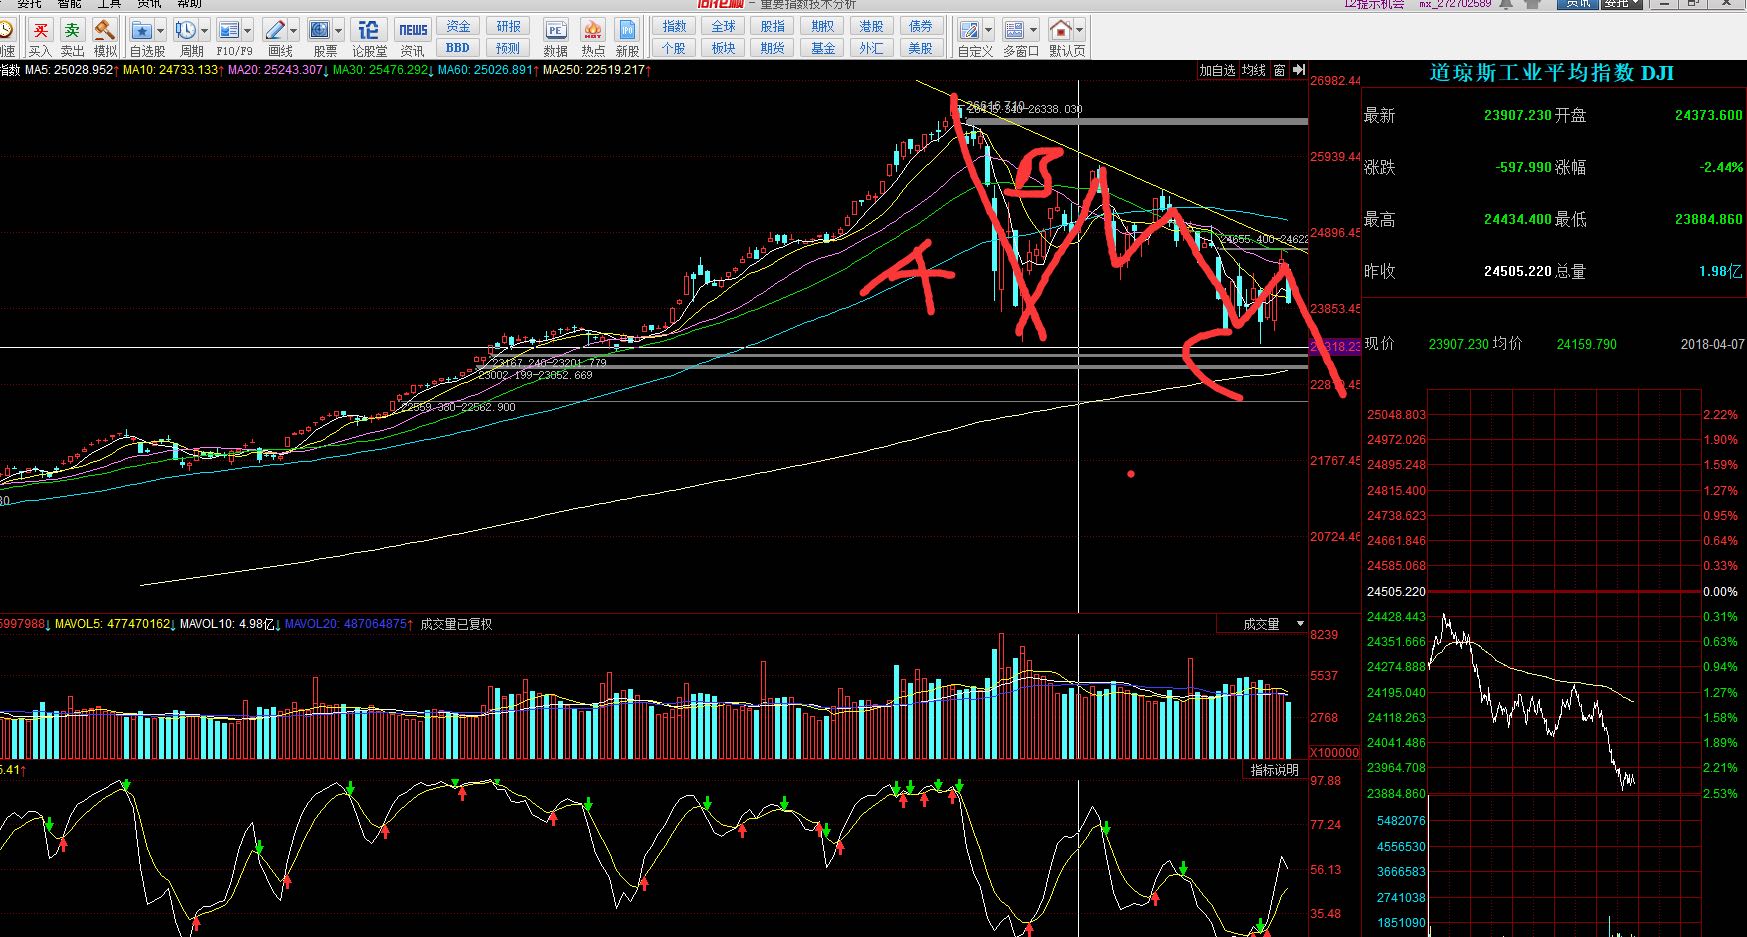Image resolution: width=1747 pixels, height=937 pixels.
Task: Toggle the 窗 window button on chart
Action: pos(1279,70)
